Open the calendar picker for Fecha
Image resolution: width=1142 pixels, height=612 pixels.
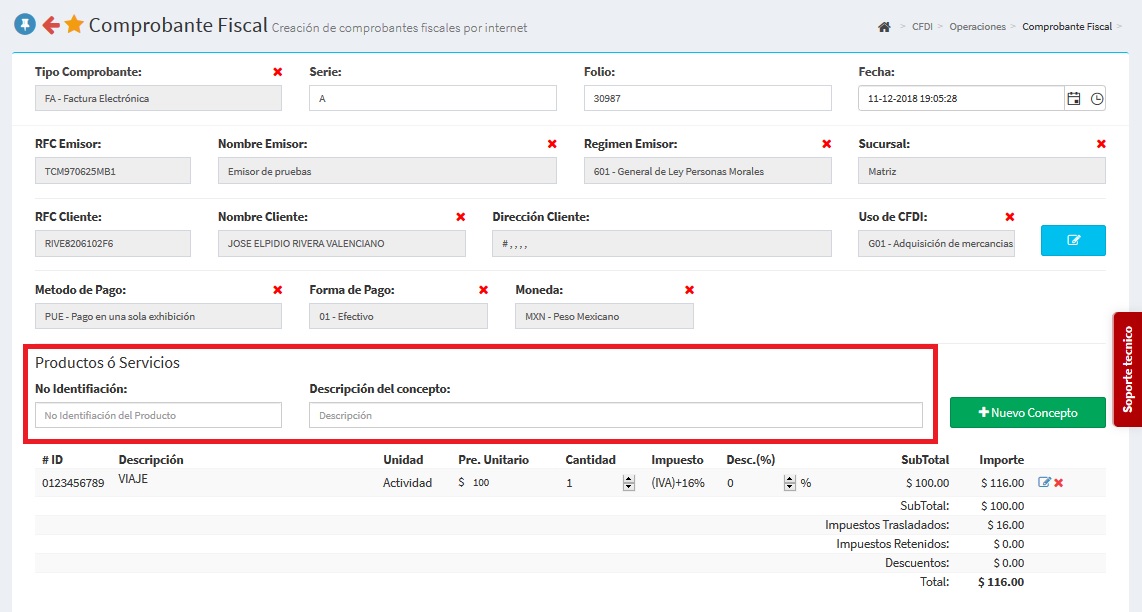[x=1074, y=99]
